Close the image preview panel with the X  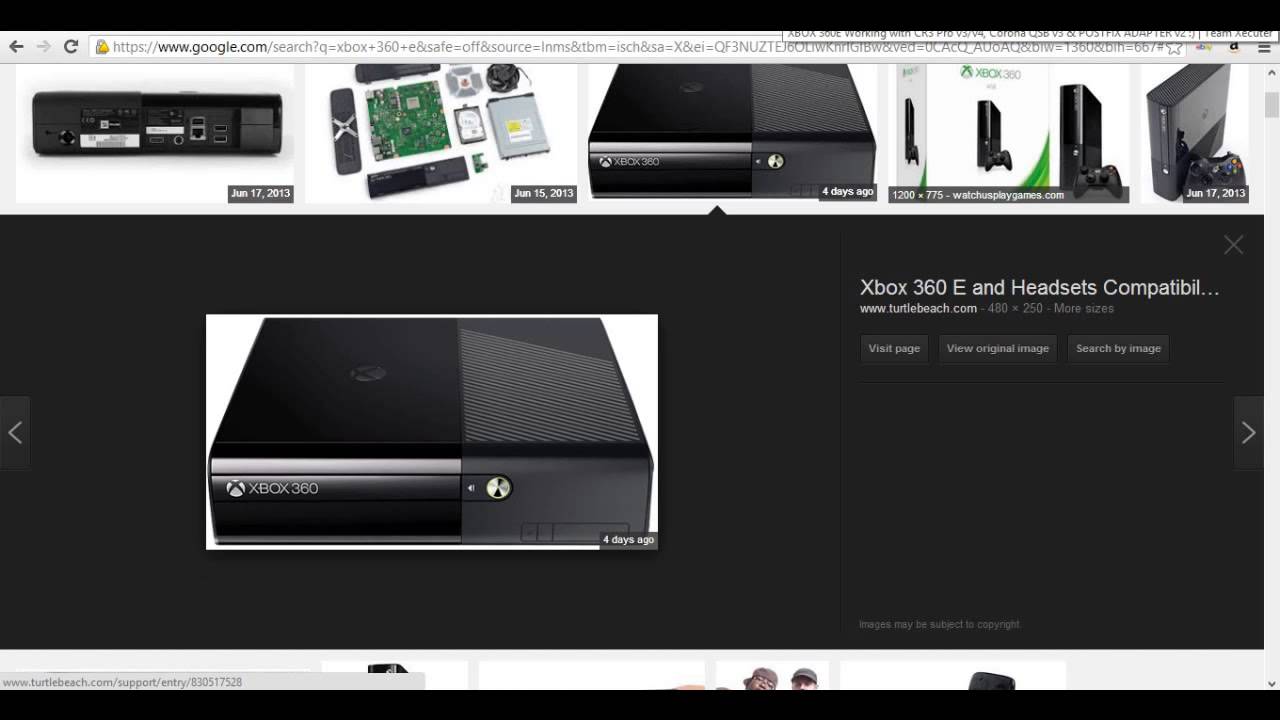[1233, 245]
